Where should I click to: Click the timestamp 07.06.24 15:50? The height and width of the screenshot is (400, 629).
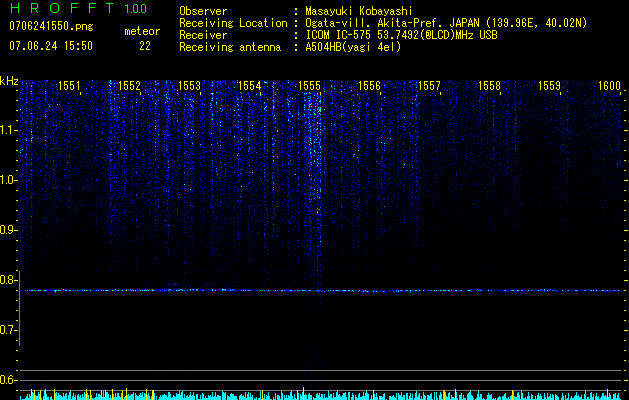(51, 46)
